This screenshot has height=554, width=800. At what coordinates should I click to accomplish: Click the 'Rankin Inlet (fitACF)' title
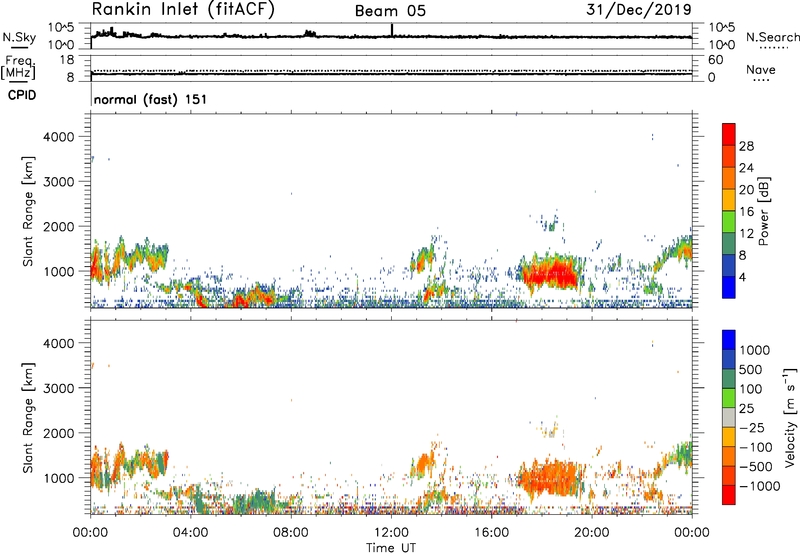pyautogui.click(x=183, y=10)
